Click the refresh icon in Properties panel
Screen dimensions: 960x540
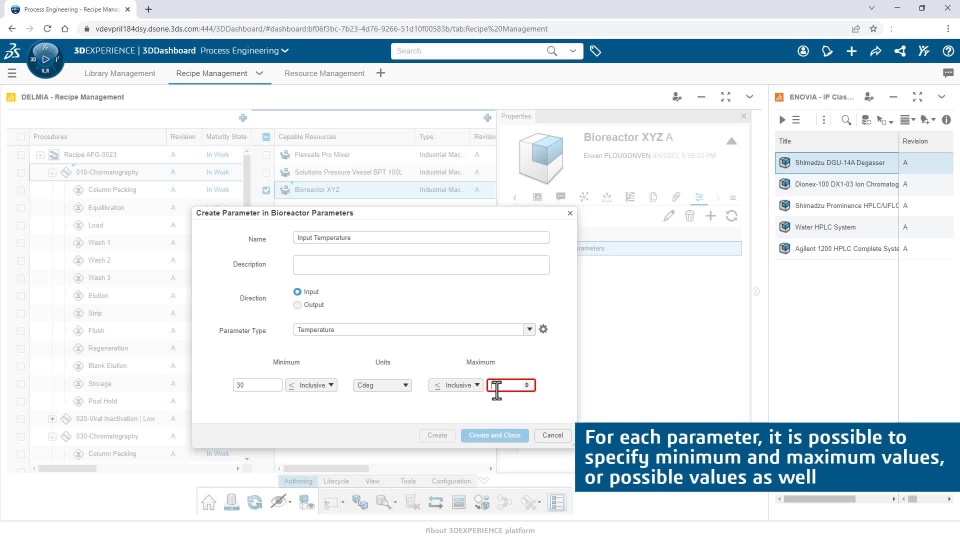[x=732, y=216]
